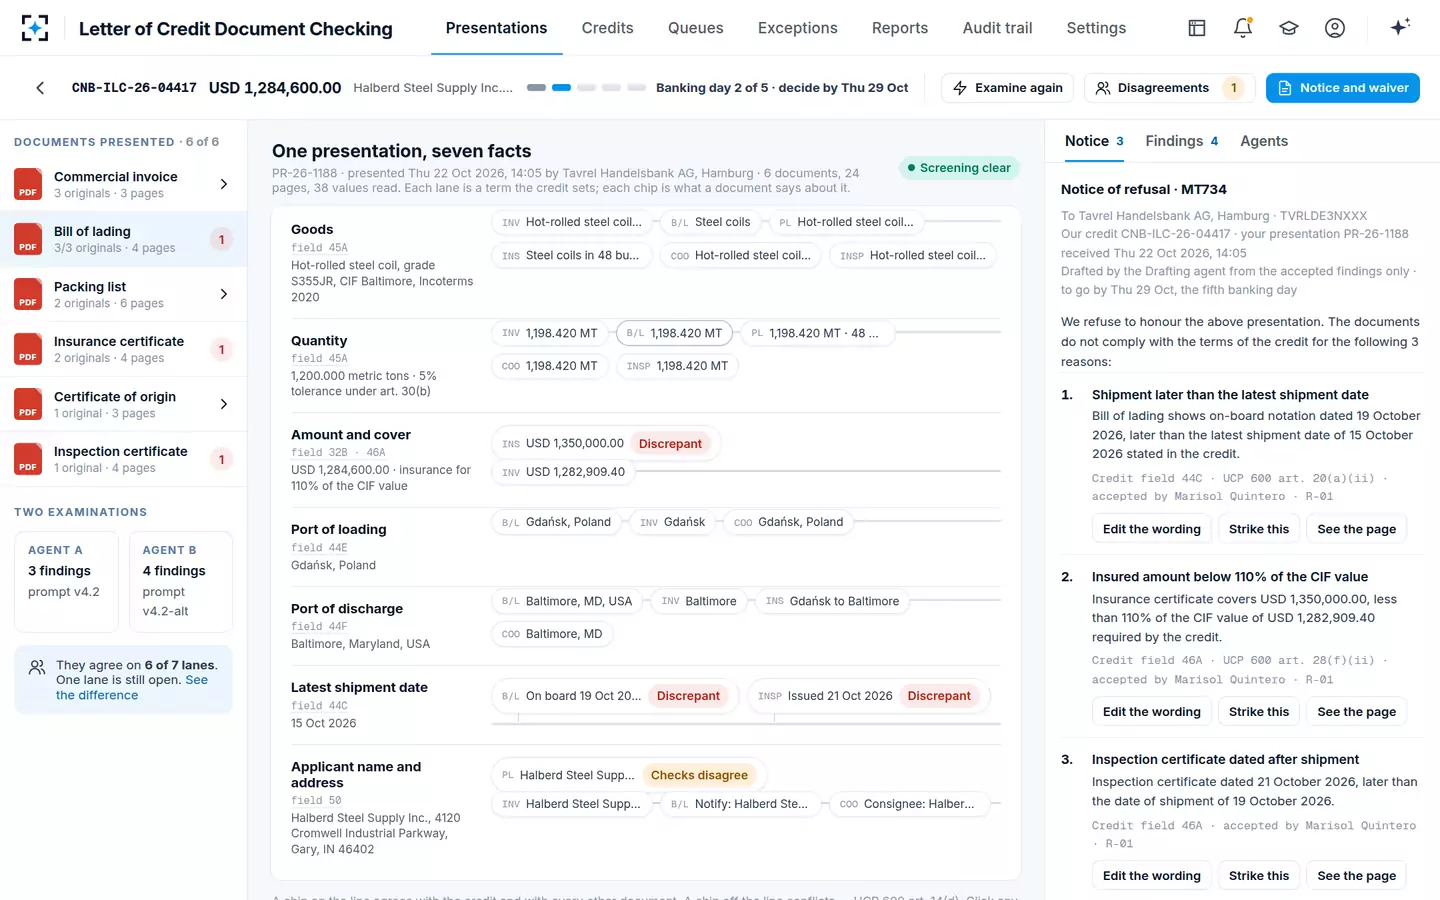Click the app logo icon
Viewport: 1440px width, 900px height.
pos(35,28)
